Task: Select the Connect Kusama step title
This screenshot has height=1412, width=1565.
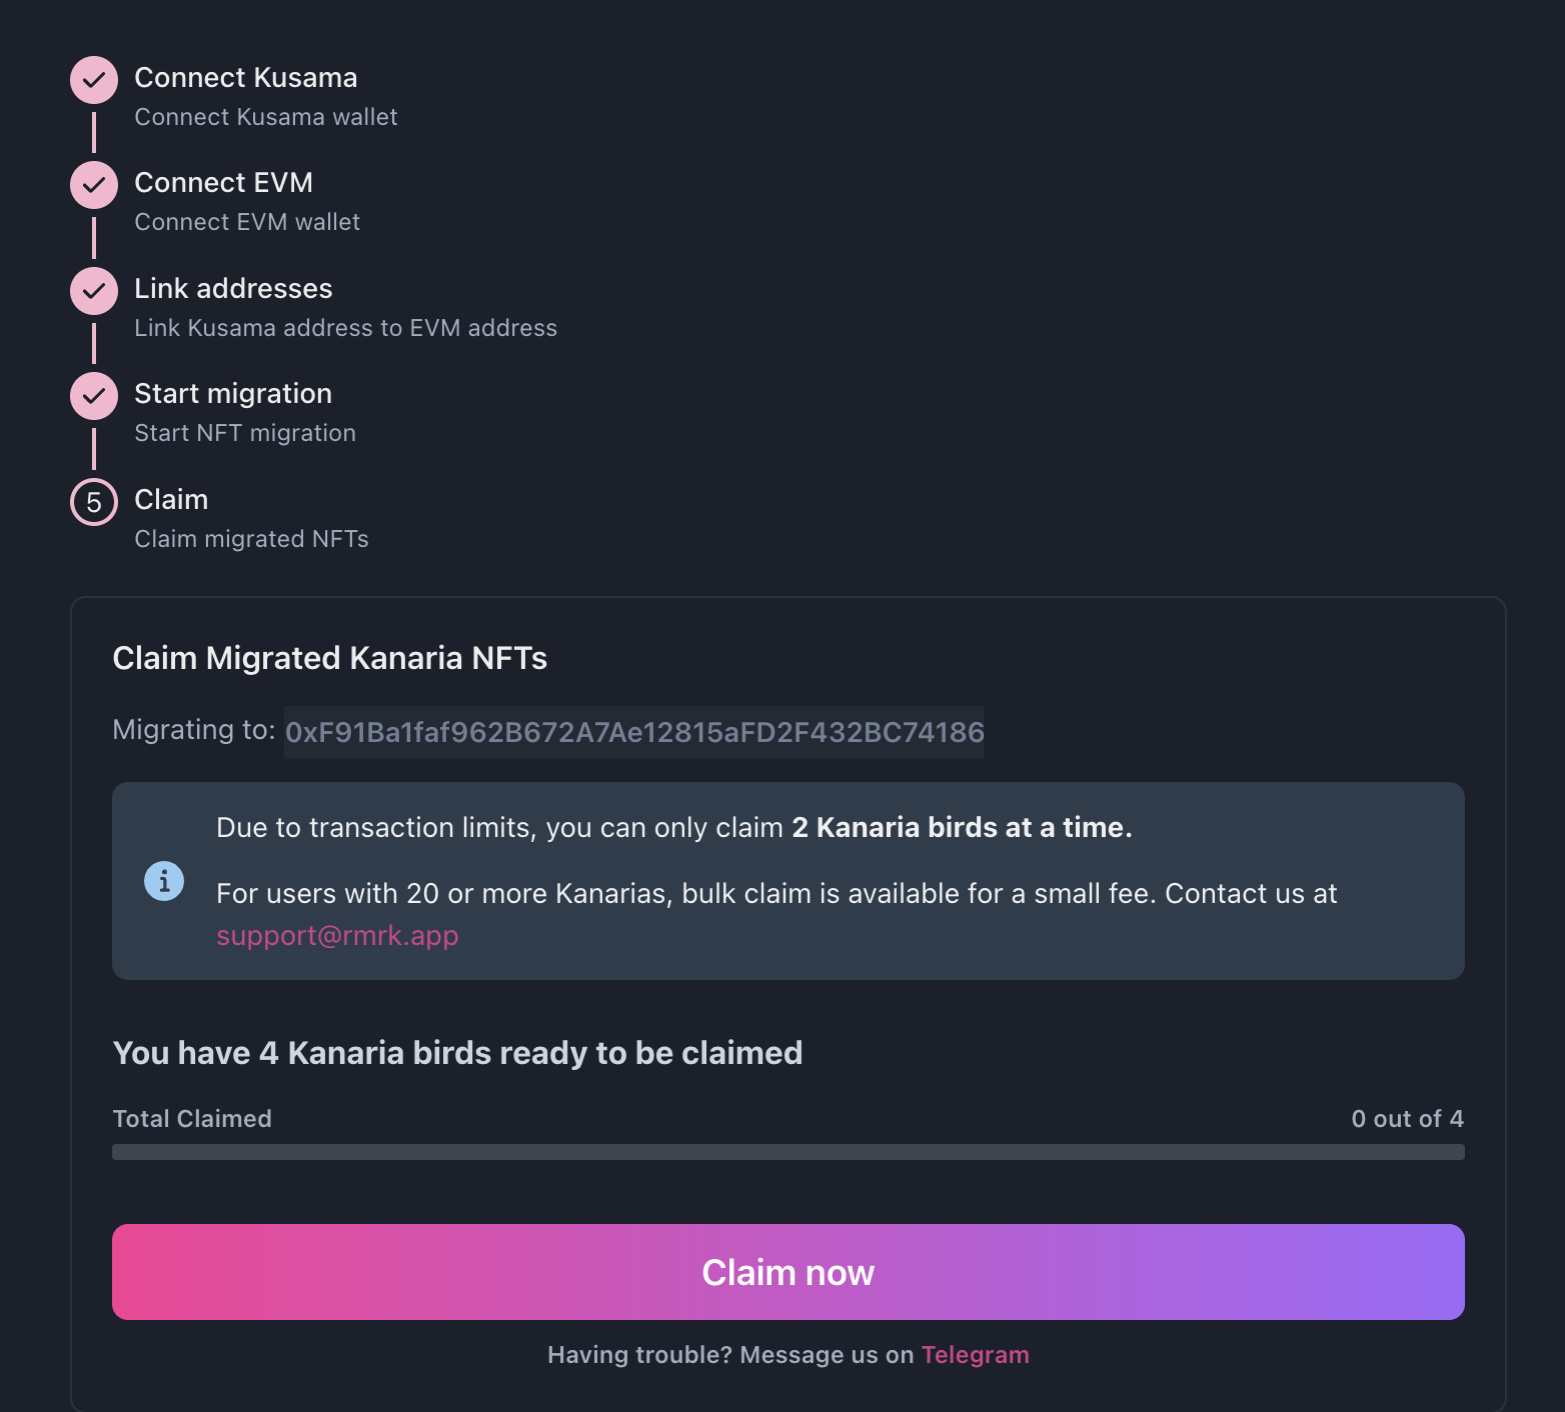Action: (246, 78)
